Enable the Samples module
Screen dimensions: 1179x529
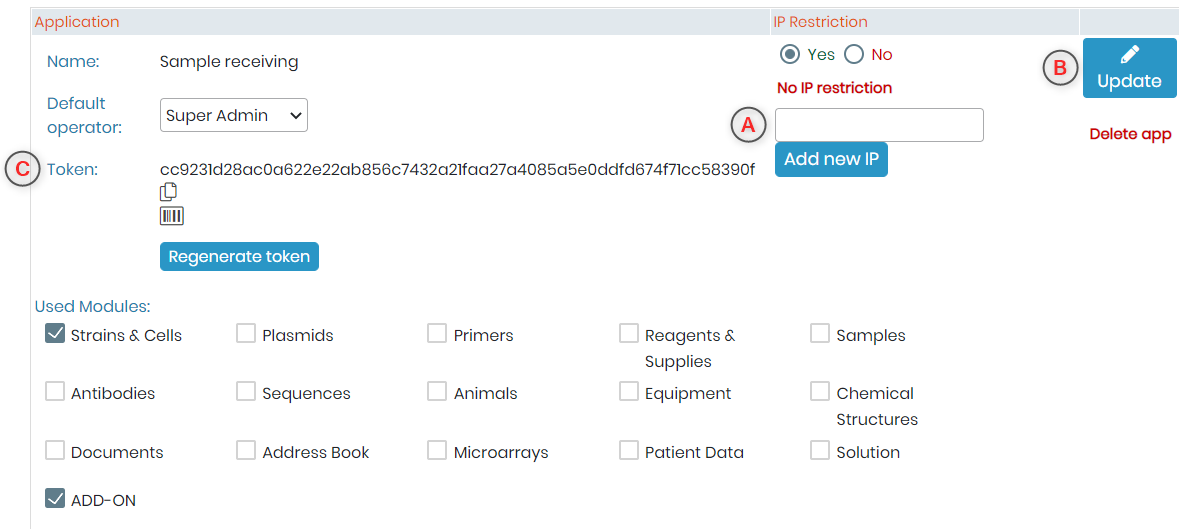(x=820, y=333)
